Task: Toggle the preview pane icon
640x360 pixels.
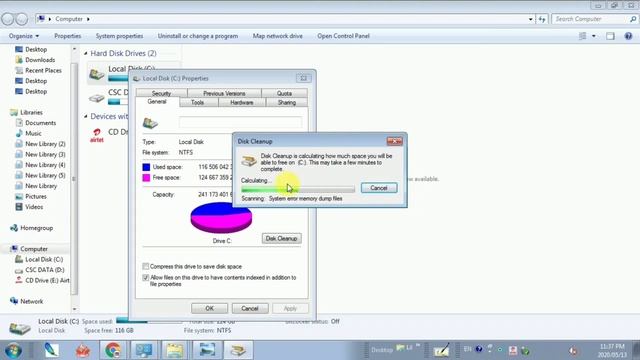Action: [610, 36]
